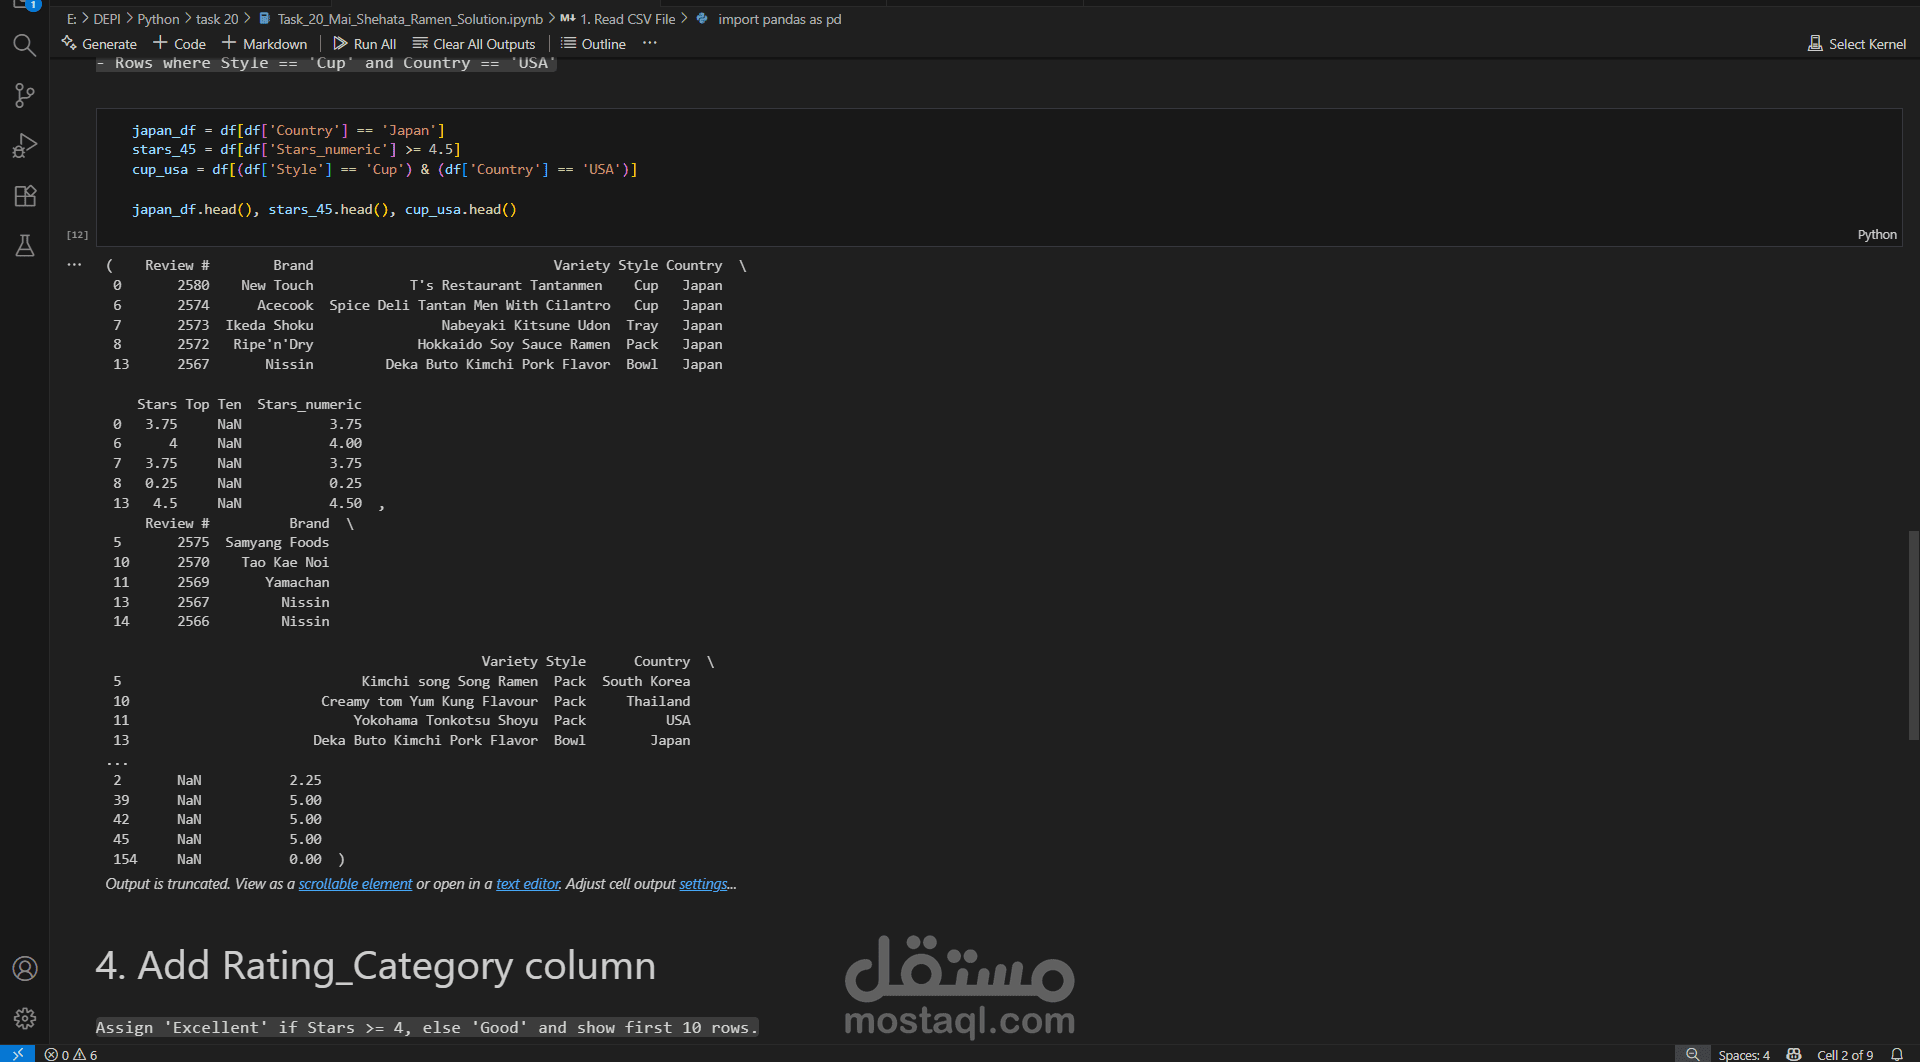Click the stars_45 code line
Viewport: 1920px width, 1062px height.
296,150
